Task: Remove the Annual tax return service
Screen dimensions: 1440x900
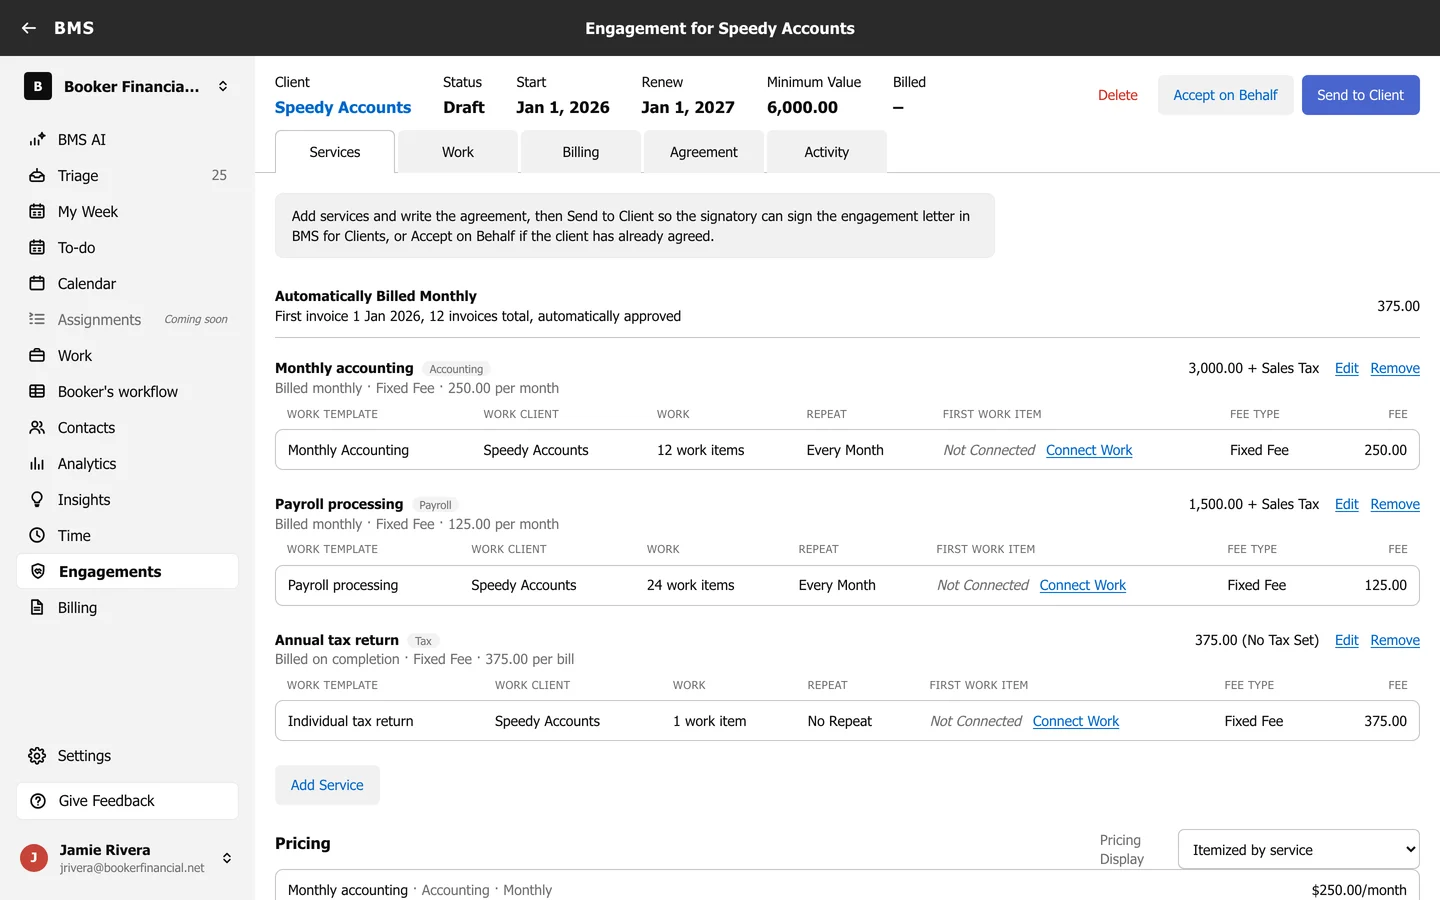Action: 1395,641
